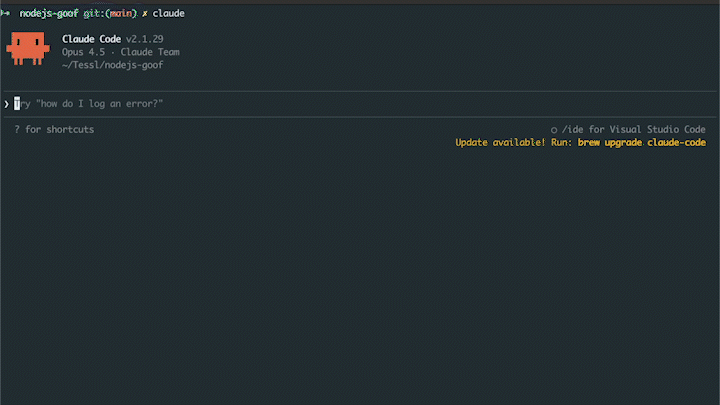Screen dimensions: 720x405
Task: Click the 'Claude Code' title text
Action: pos(91,39)
